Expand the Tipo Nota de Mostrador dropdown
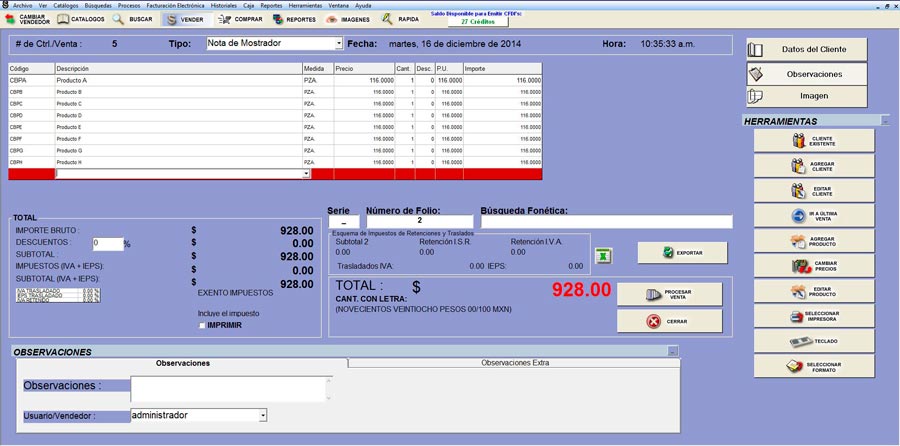This screenshot has width=900, height=446. point(338,44)
